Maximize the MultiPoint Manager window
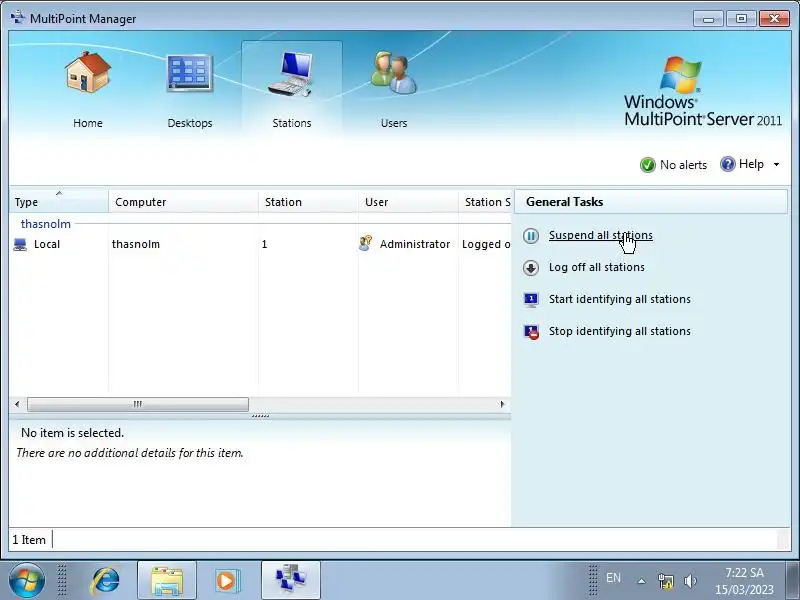The height and width of the screenshot is (600, 800). tap(741, 19)
